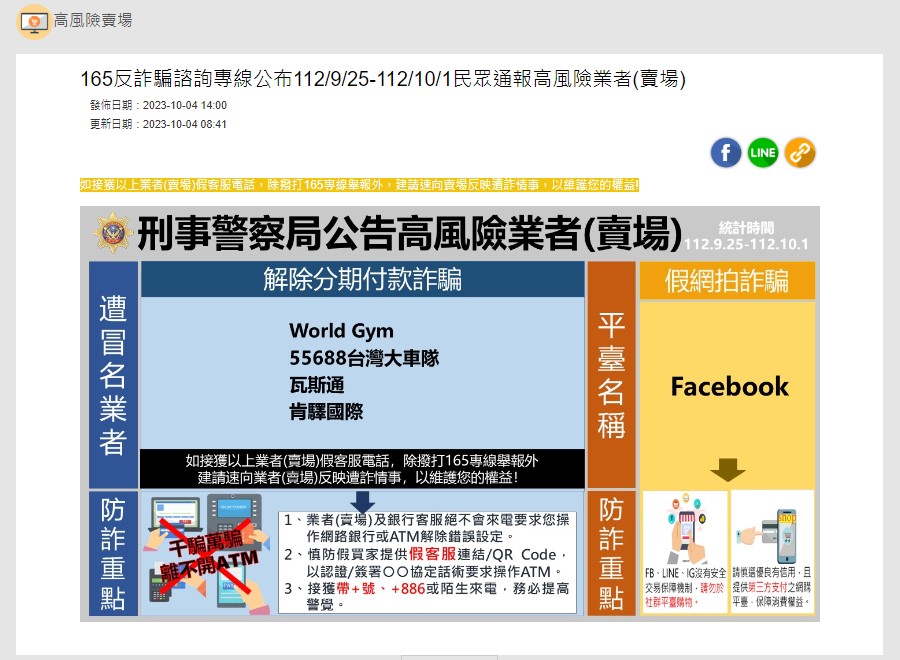Share the article via LINE icon
The image size is (900, 660).
[x=763, y=153]
